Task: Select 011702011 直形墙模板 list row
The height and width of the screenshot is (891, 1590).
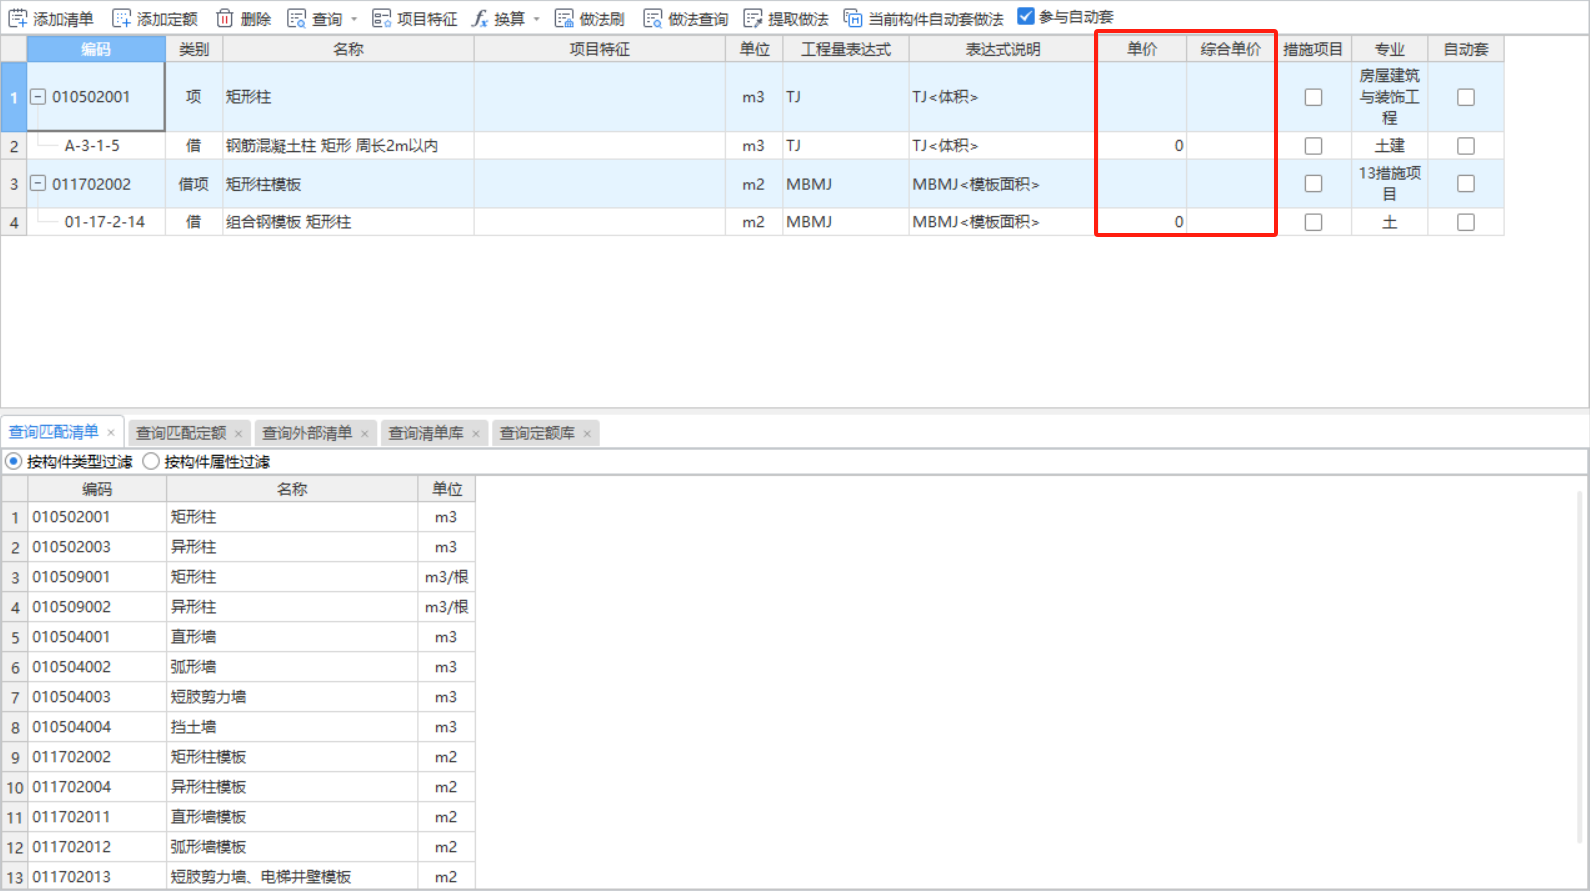Action: point(238,817)
